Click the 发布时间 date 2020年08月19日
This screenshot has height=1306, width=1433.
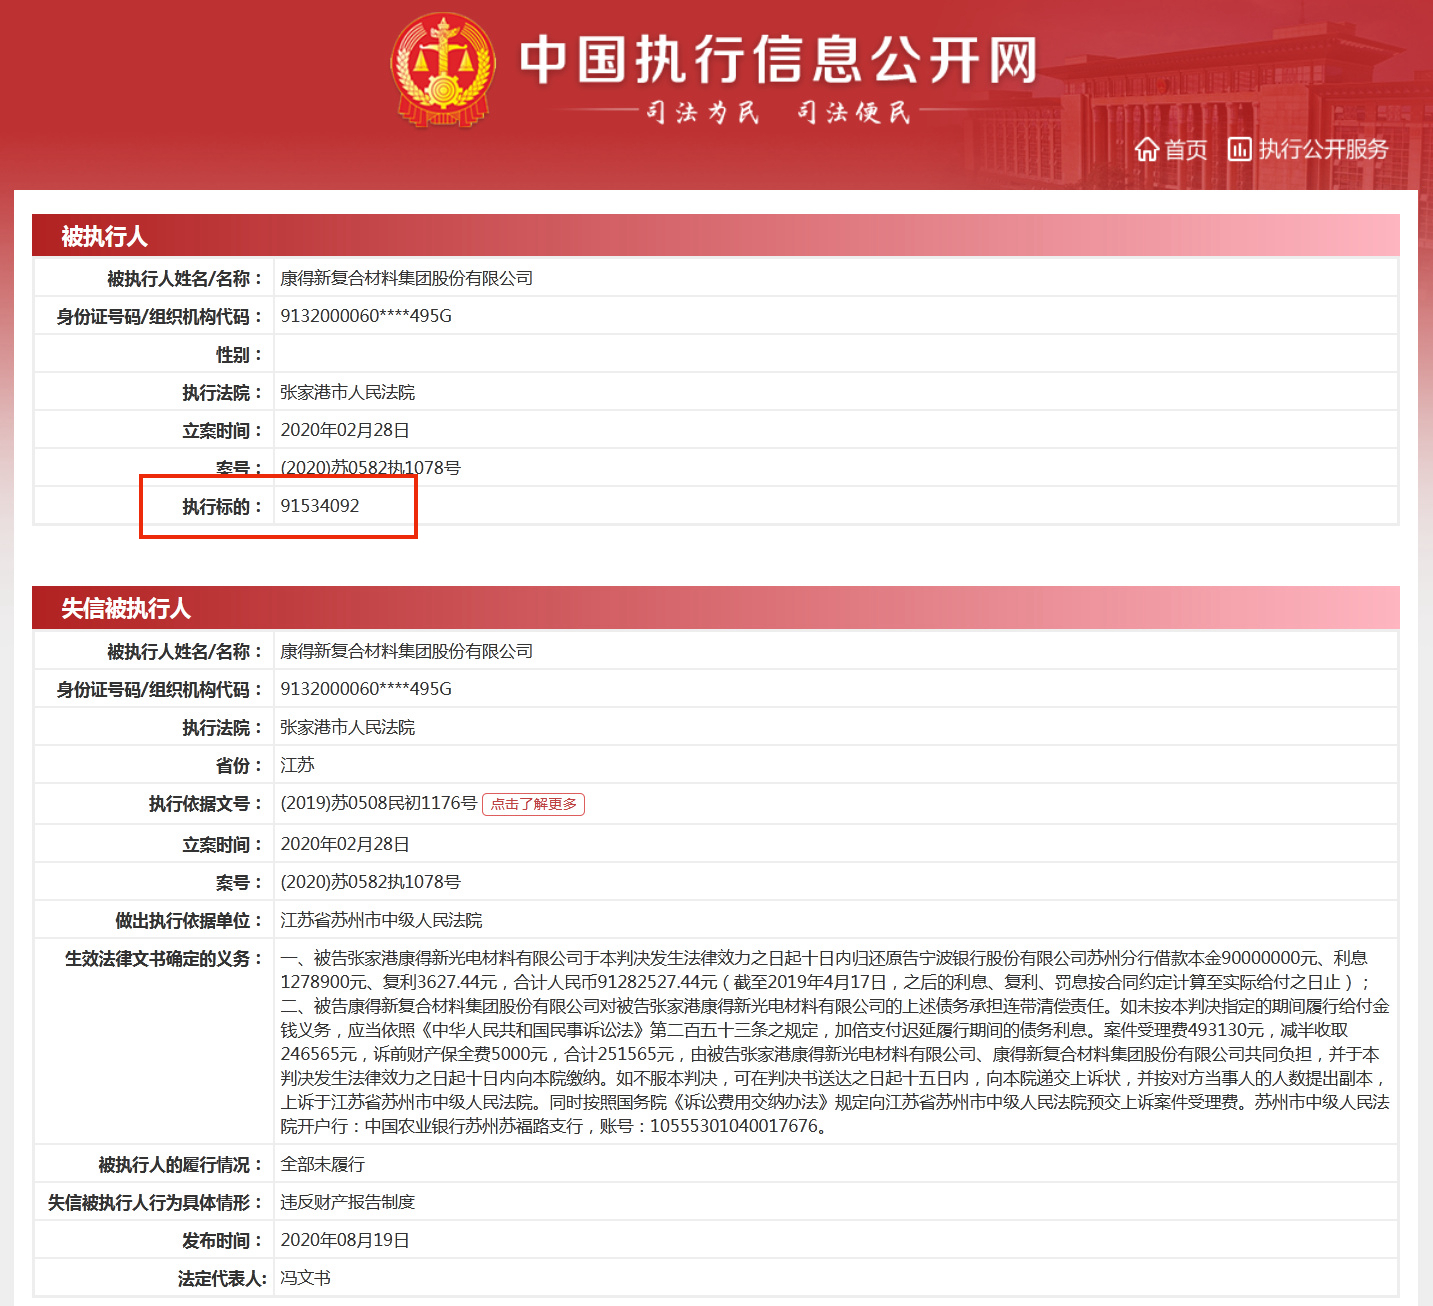(345, 1240)
